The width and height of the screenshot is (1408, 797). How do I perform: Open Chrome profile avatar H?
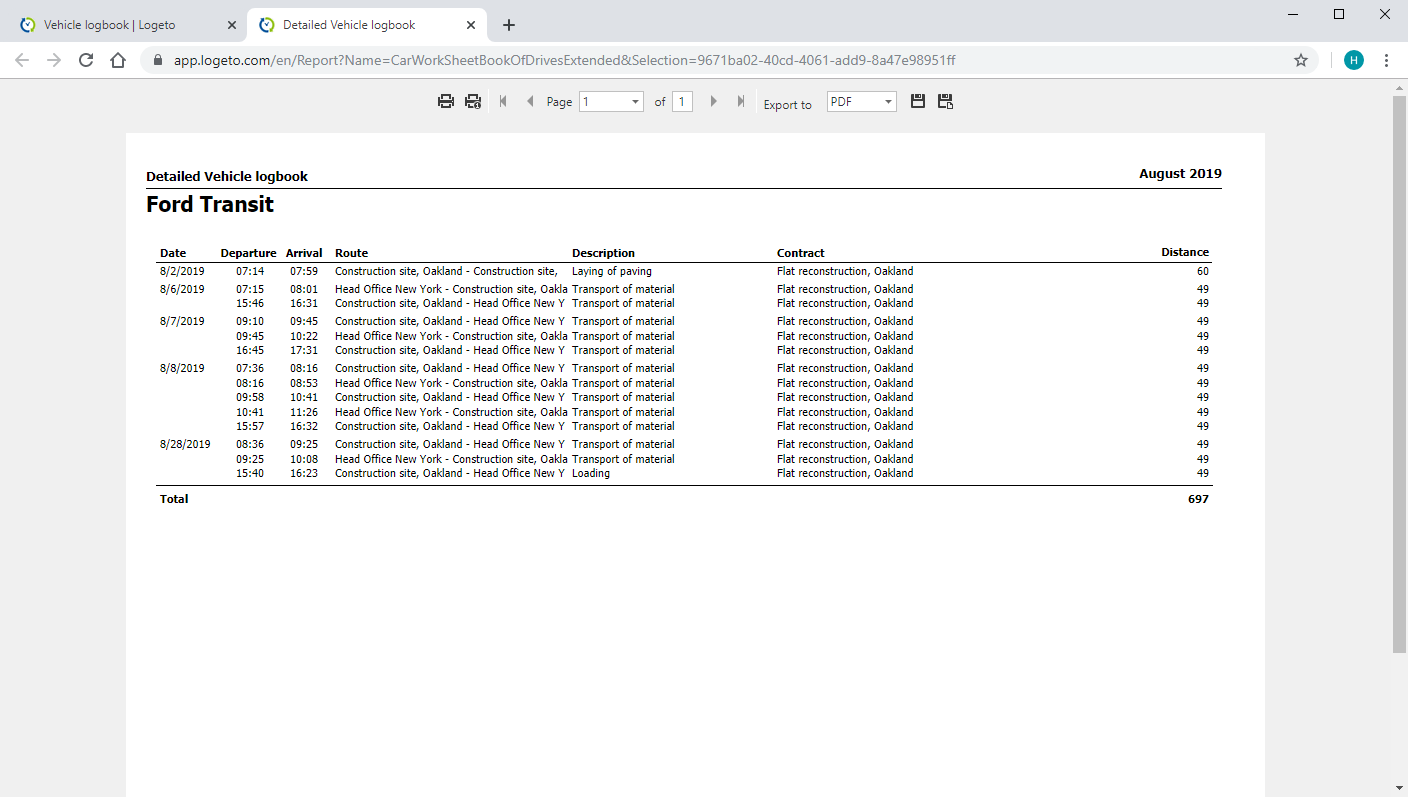(x=1353, y=60)
